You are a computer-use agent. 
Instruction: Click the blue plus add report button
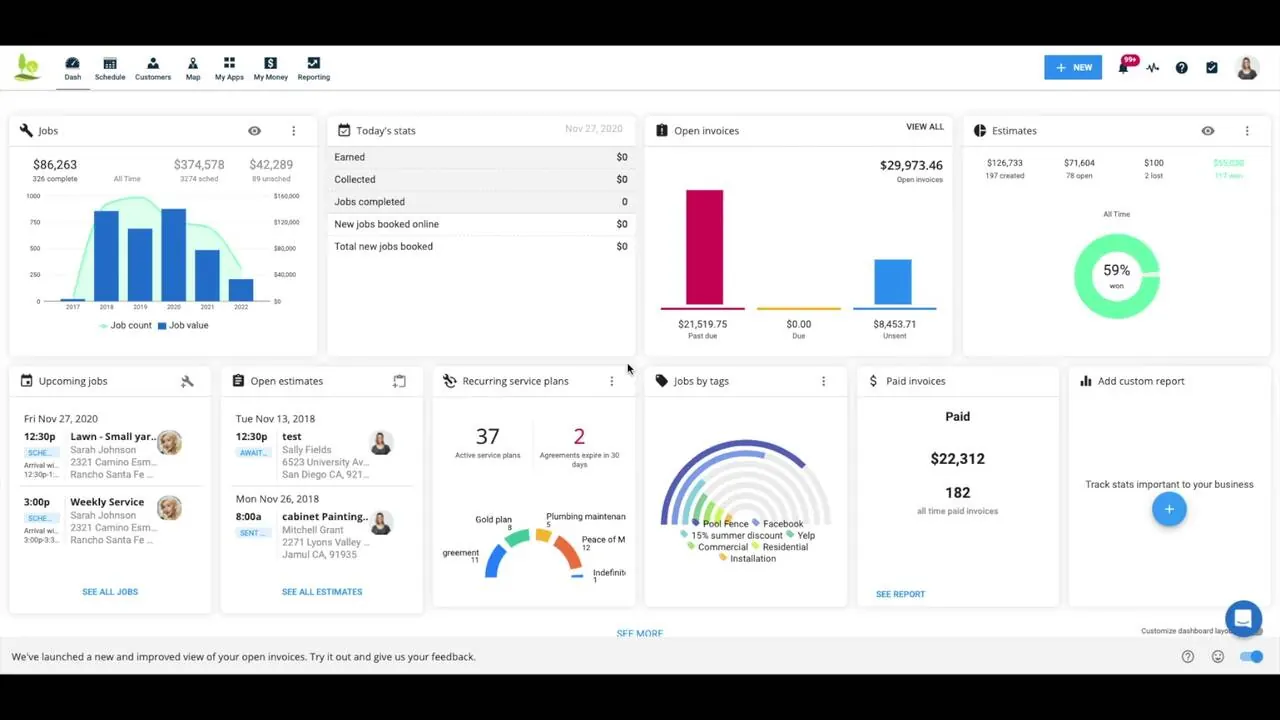(x=1169, y=509)
